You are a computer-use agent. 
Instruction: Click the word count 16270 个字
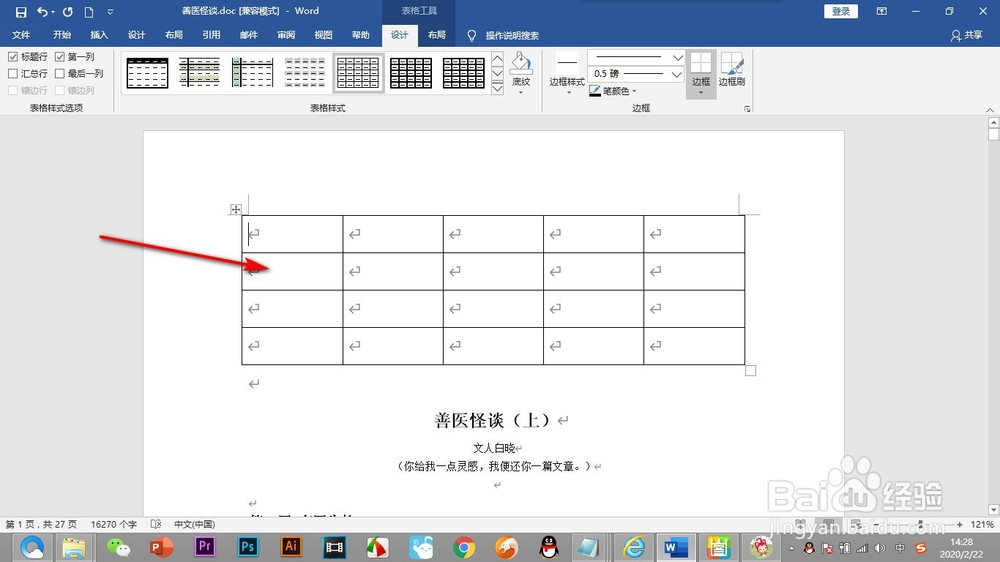pyautogui.click(x=114, y=524)
